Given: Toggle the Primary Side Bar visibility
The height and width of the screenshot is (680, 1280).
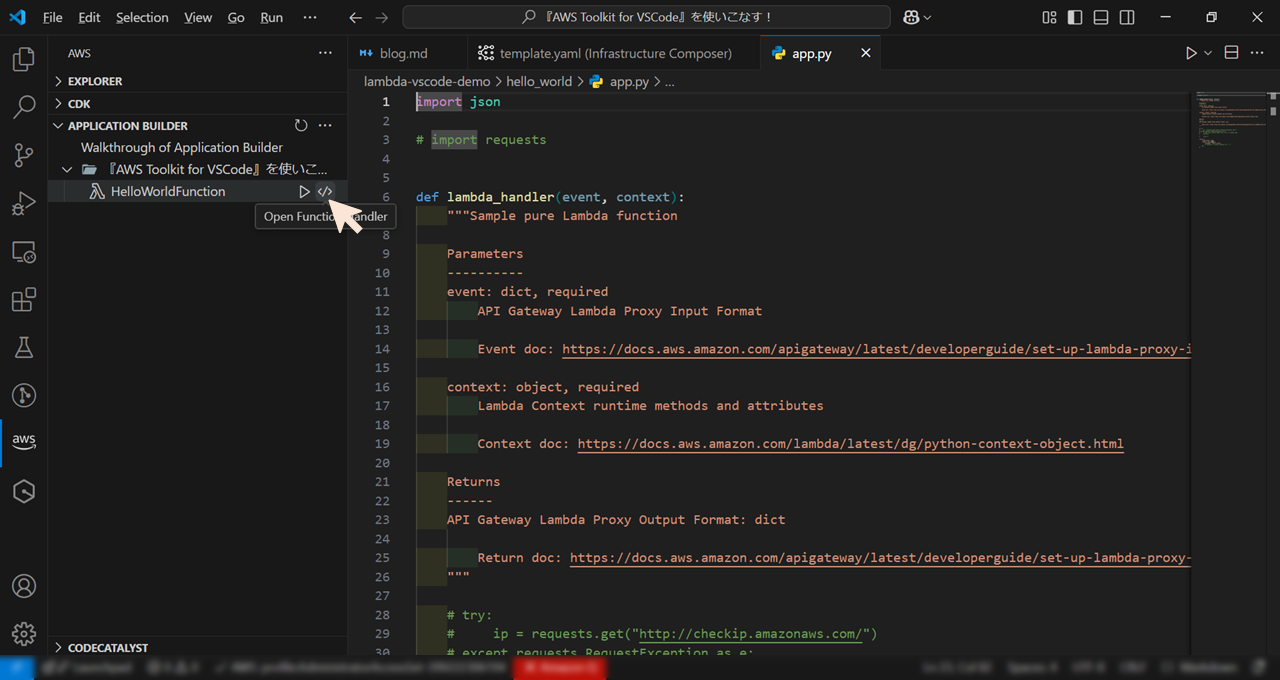Looking at the screenshot, I should pos(1073,17).
